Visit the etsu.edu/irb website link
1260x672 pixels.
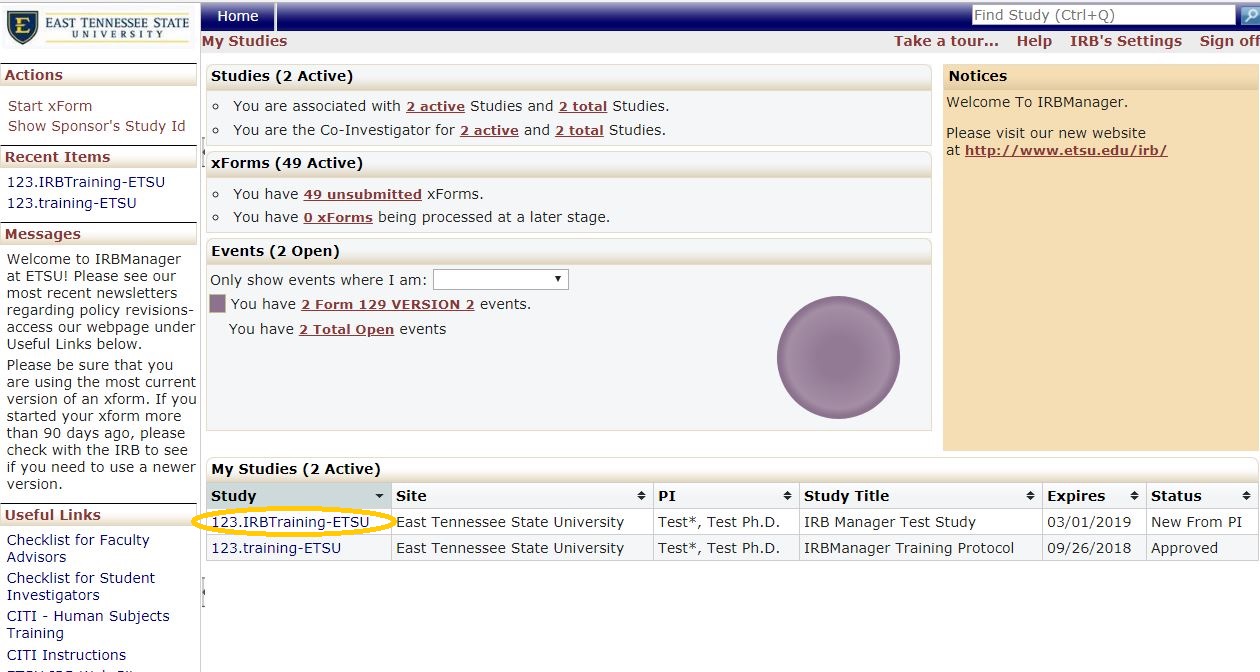(1066, 151)
